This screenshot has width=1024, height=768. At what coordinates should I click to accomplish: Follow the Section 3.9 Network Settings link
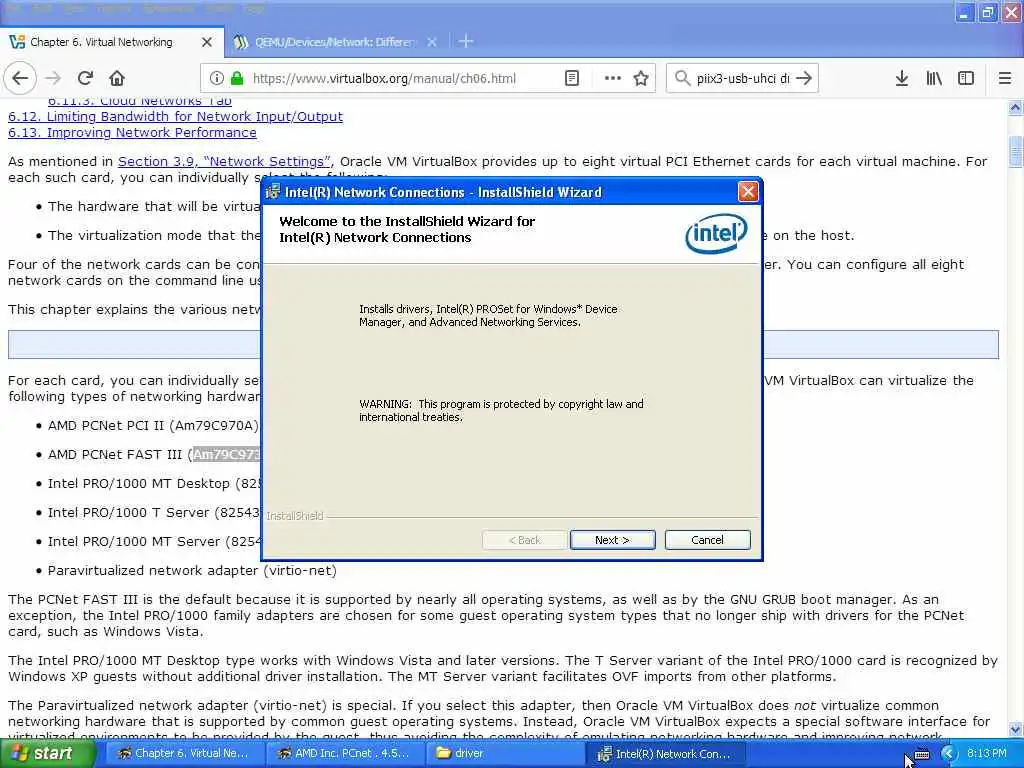pyautogui.click(x=224, y=161)
